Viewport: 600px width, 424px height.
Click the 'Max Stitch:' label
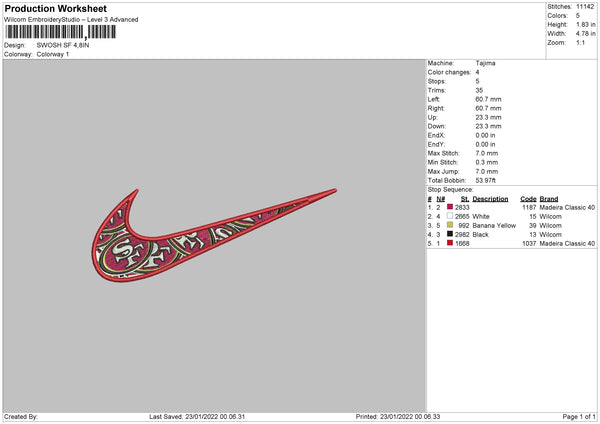pos(443,153)
